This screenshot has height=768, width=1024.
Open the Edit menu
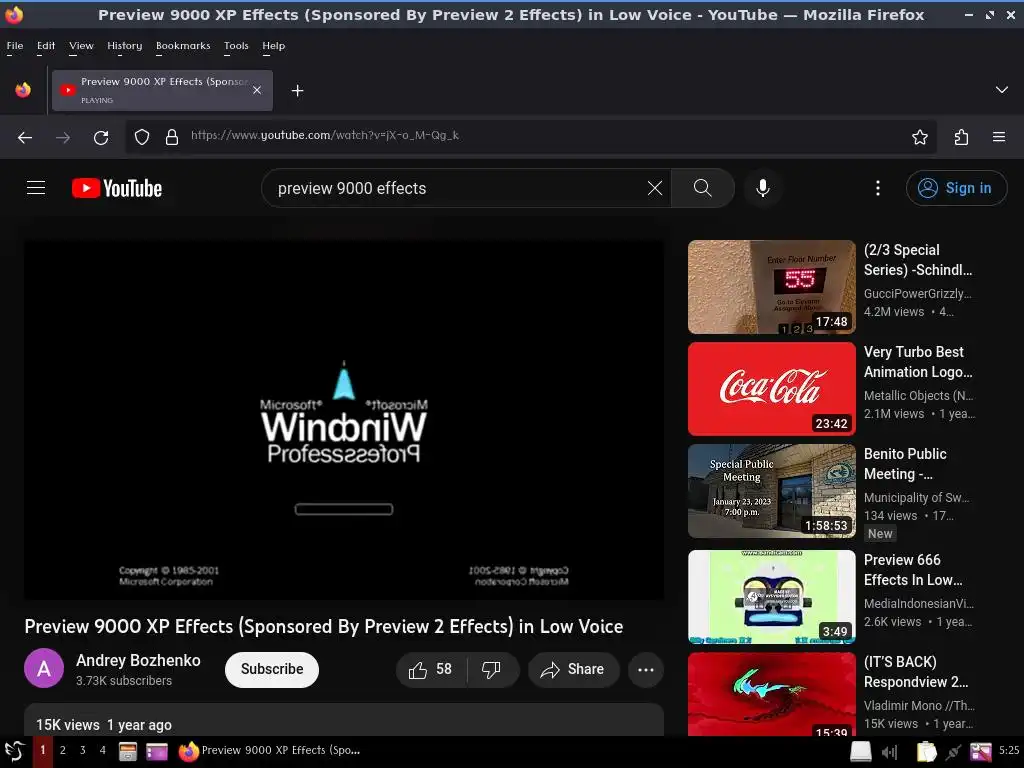pos(46,46)
